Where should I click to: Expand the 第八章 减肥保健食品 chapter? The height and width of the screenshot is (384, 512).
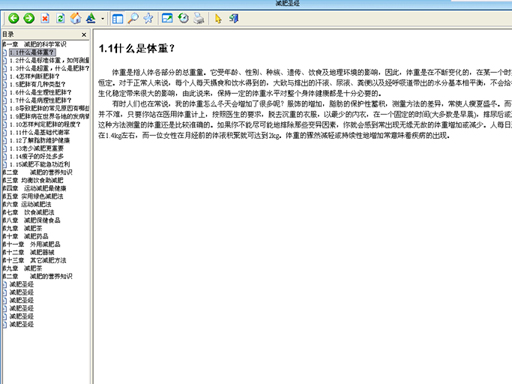click(x=31, y=220)
